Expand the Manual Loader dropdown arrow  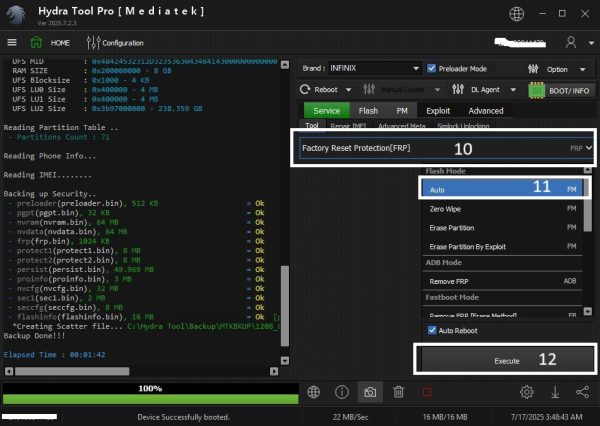[437, 90]
